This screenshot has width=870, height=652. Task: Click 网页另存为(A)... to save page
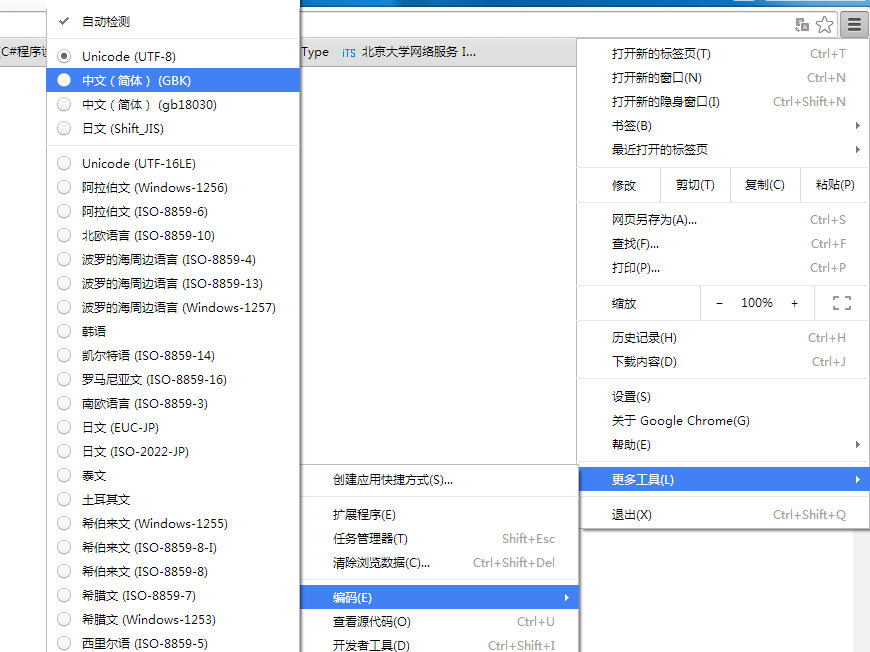(x=723, y=220)
